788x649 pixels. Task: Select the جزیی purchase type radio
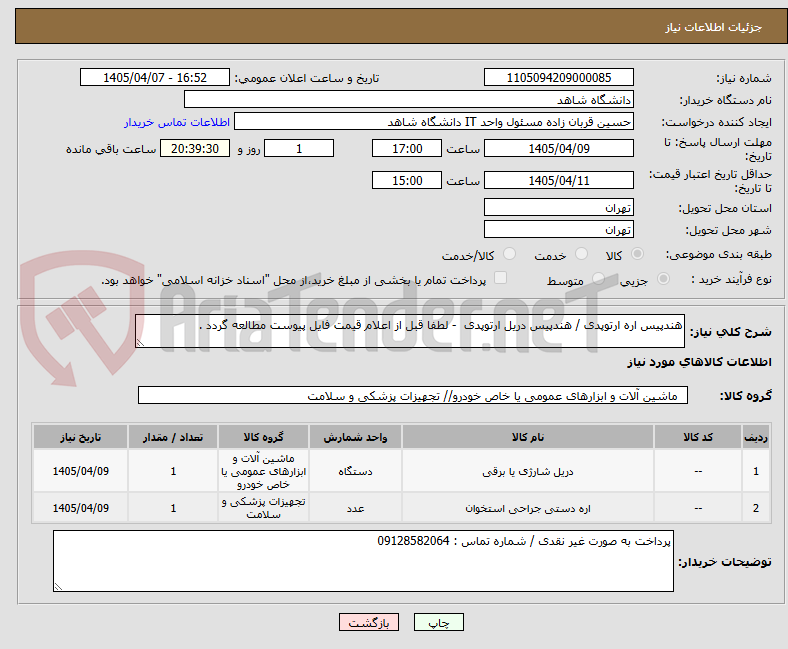pos(663,279)
